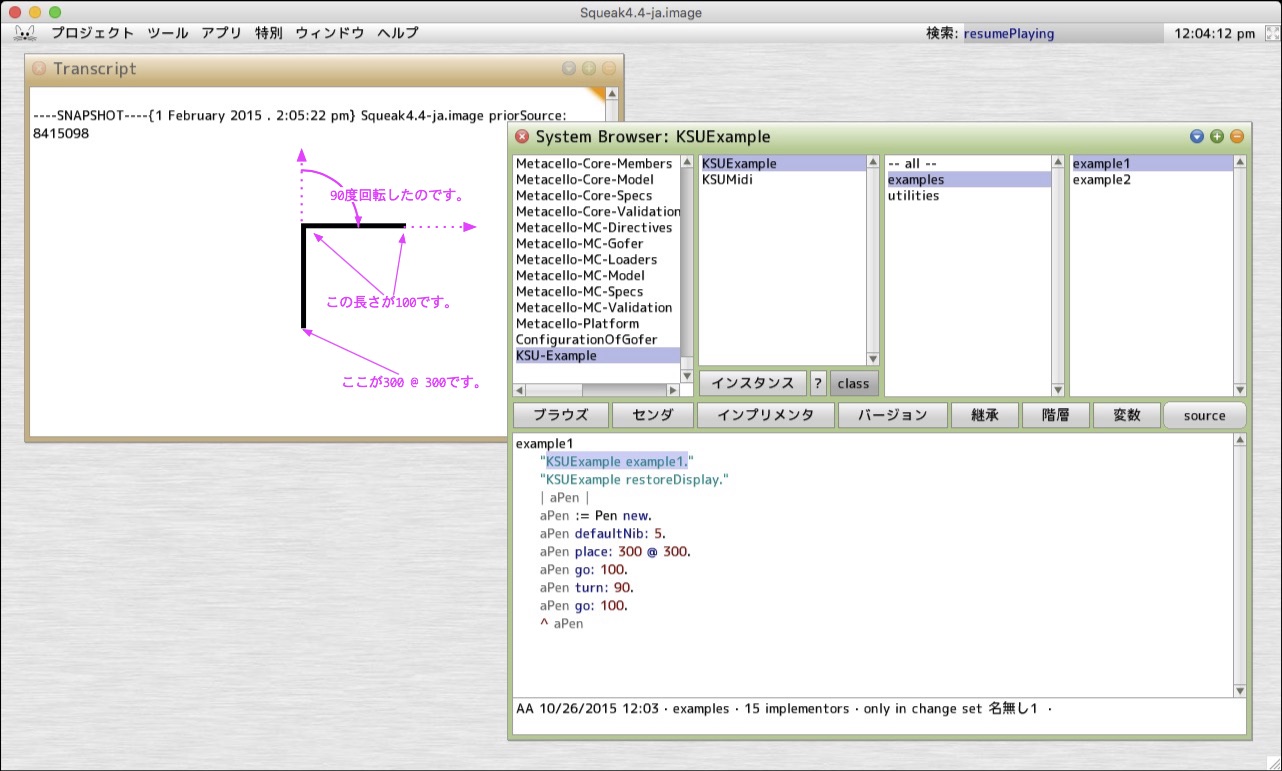The height and width of the screenshot is (771, 1282).
Task: Click protocol list scroll down arrow
Action: pos(1057,390)
